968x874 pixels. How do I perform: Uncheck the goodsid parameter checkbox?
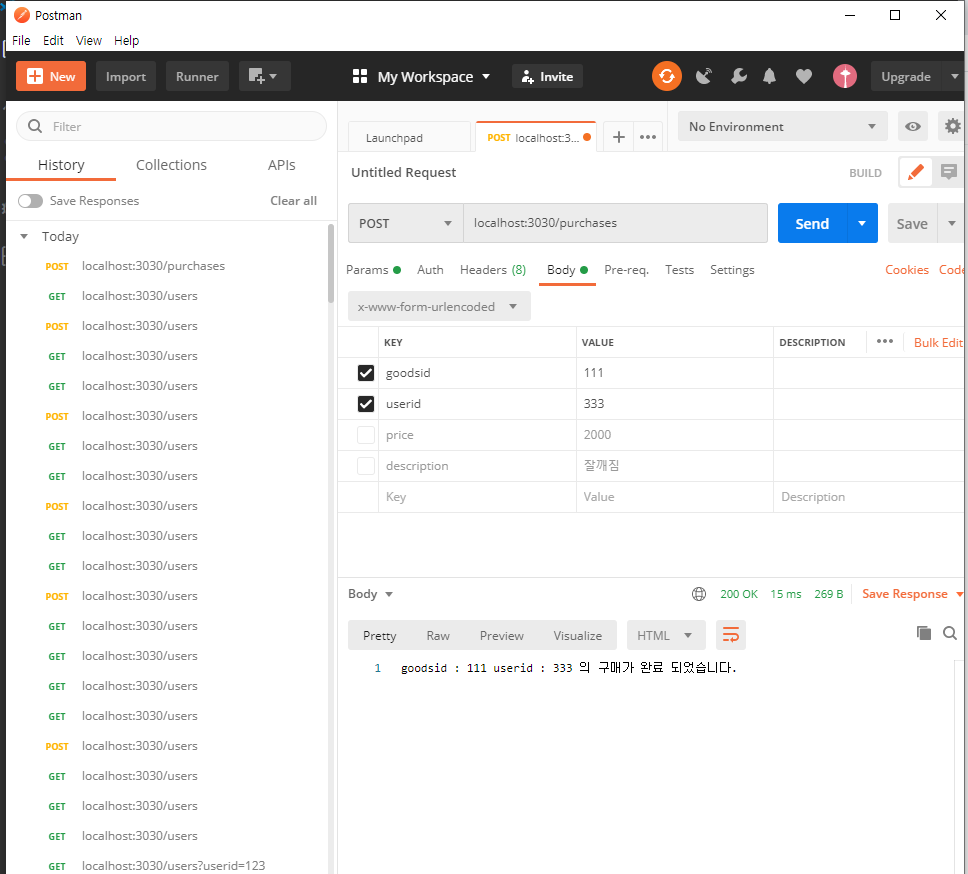click(x=365, y=373)
